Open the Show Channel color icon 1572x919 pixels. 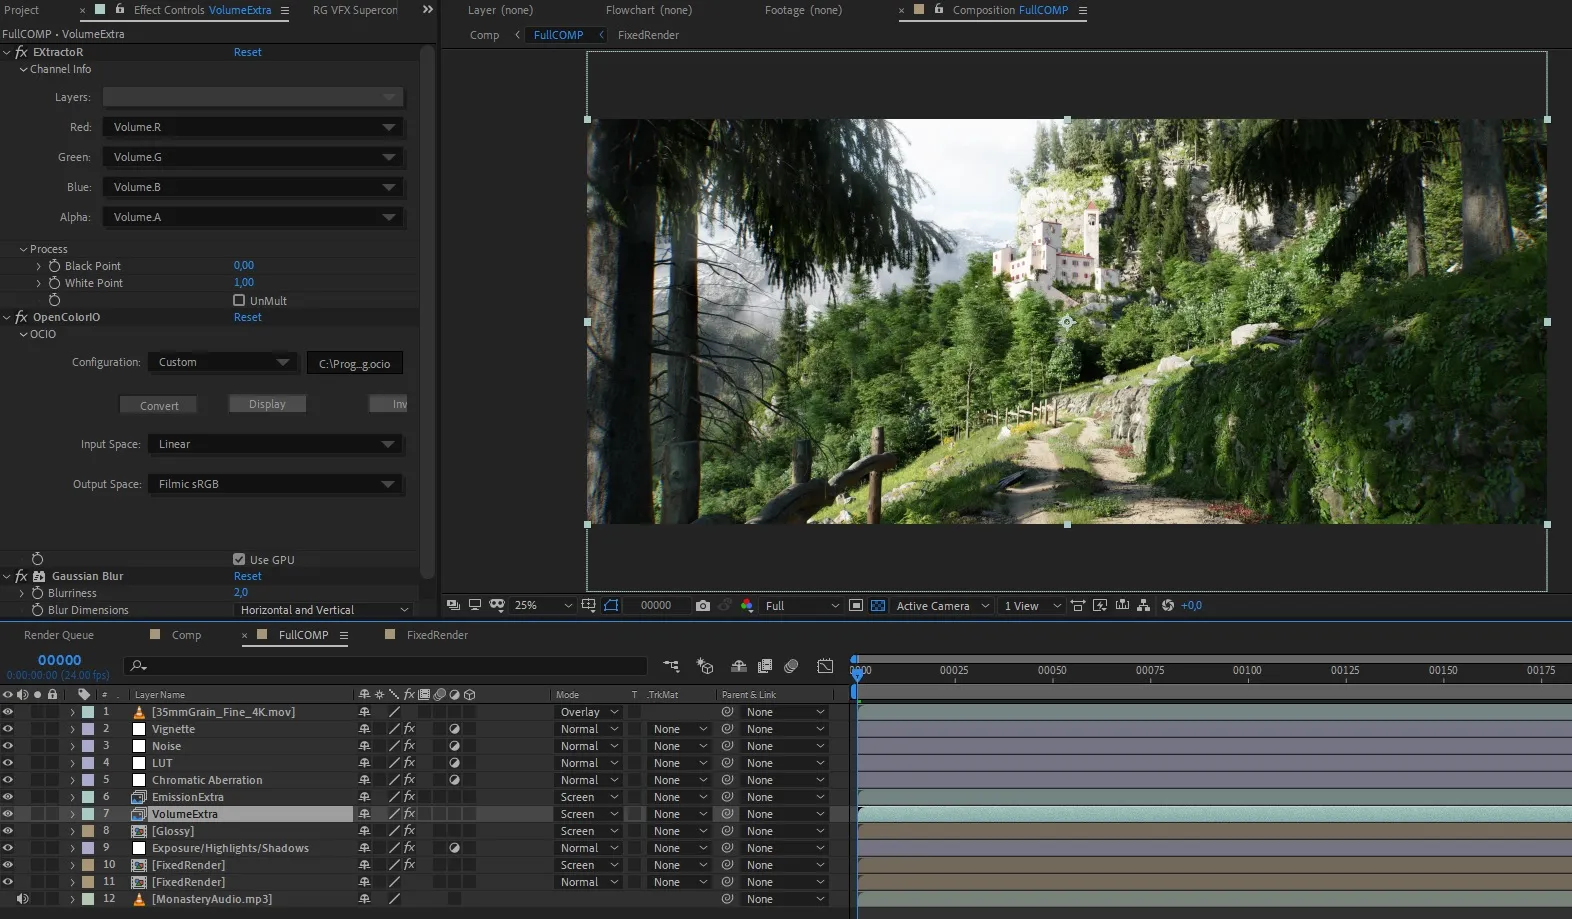(x=747, y=606)
